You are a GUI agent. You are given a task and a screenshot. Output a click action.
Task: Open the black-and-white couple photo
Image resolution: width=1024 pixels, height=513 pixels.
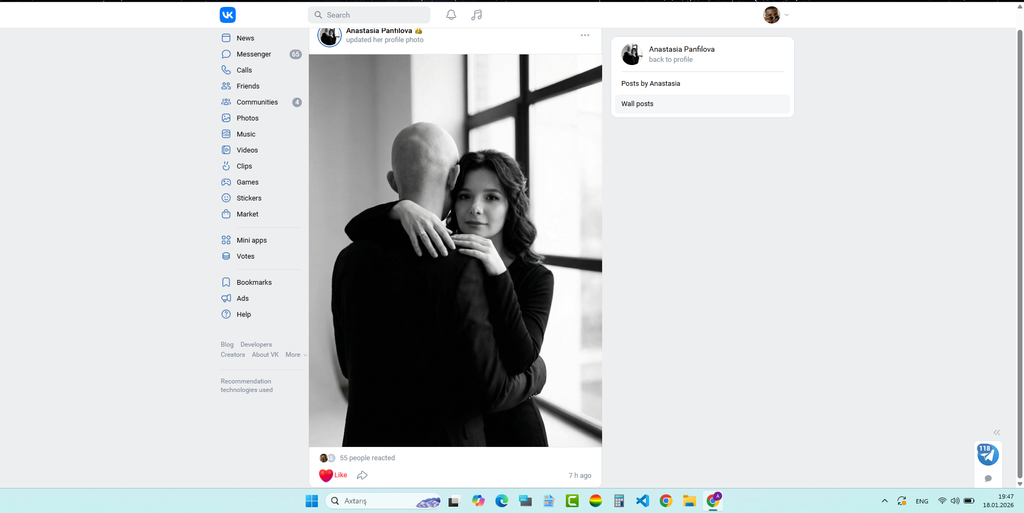[455, 250]
